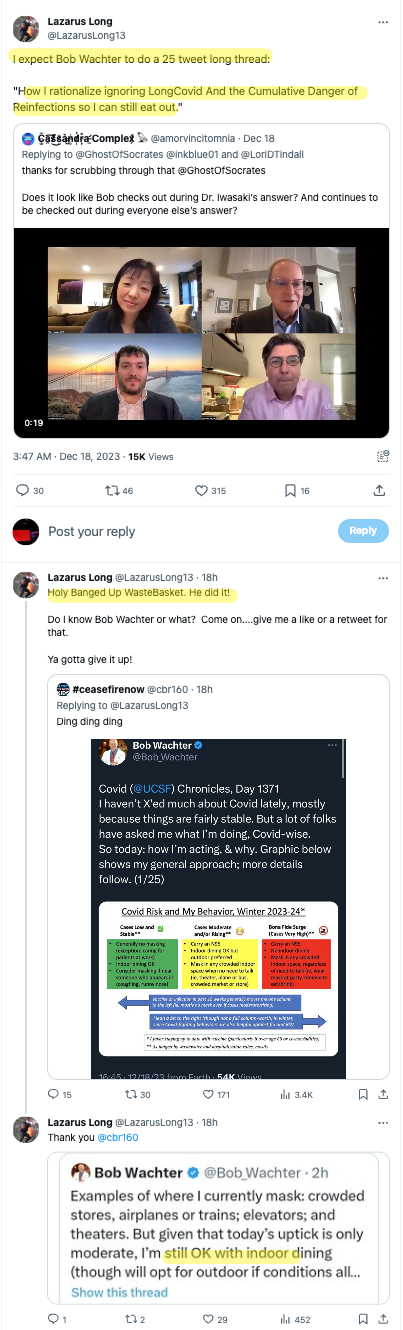Viewport: 403px width, 1330px height.
Task: Open the more options menu on the main tweet
Action: [383, 20]
